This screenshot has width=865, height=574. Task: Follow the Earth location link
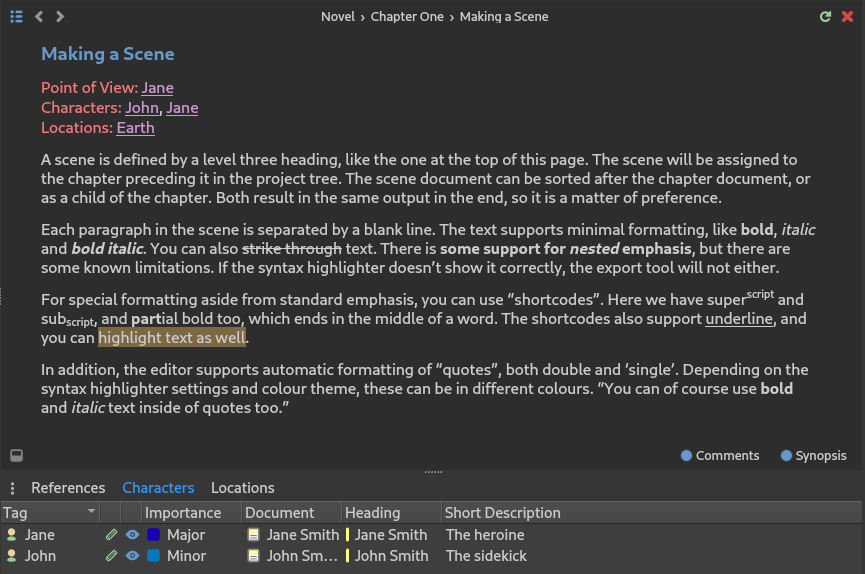coord(136,127)
